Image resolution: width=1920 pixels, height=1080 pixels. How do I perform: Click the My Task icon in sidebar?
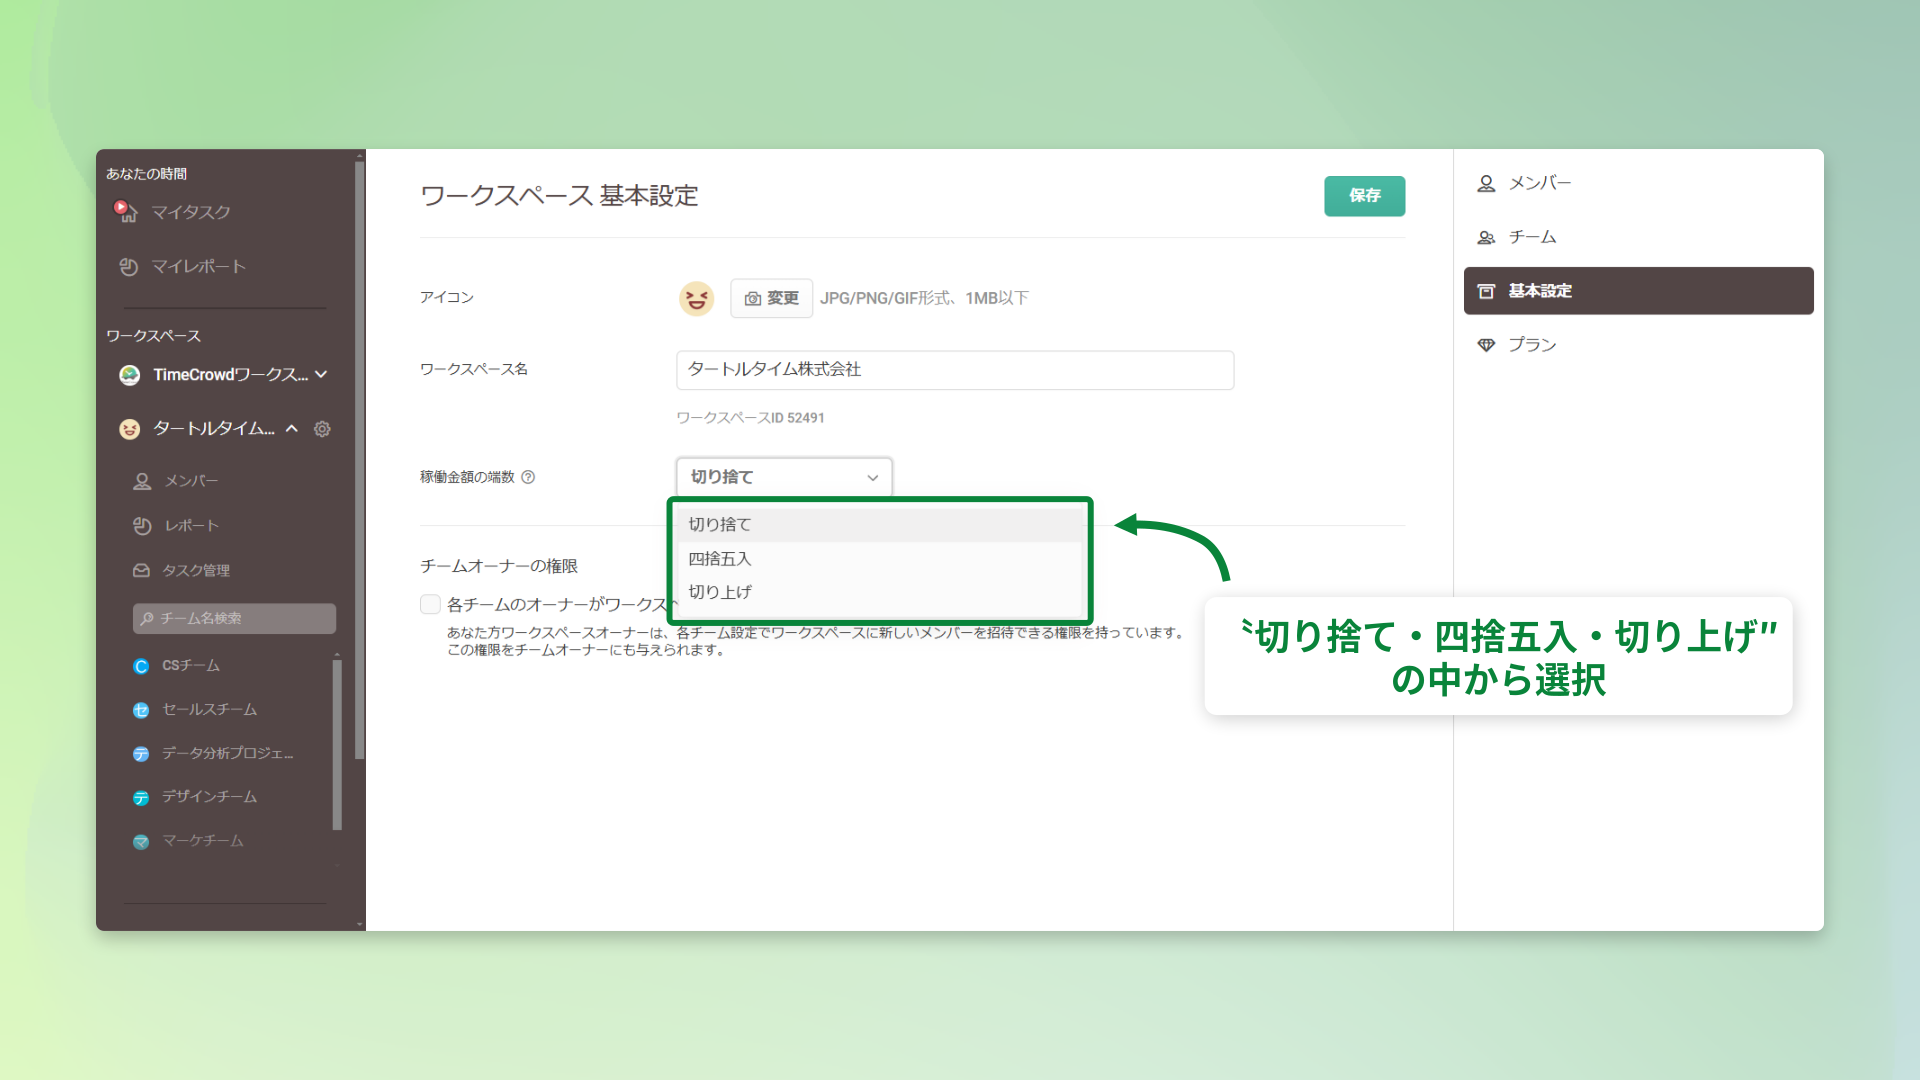[125, 211]
